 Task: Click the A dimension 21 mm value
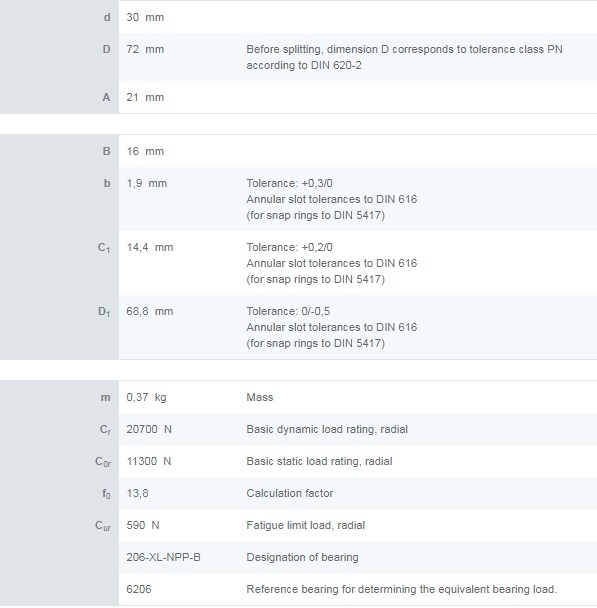145,97
